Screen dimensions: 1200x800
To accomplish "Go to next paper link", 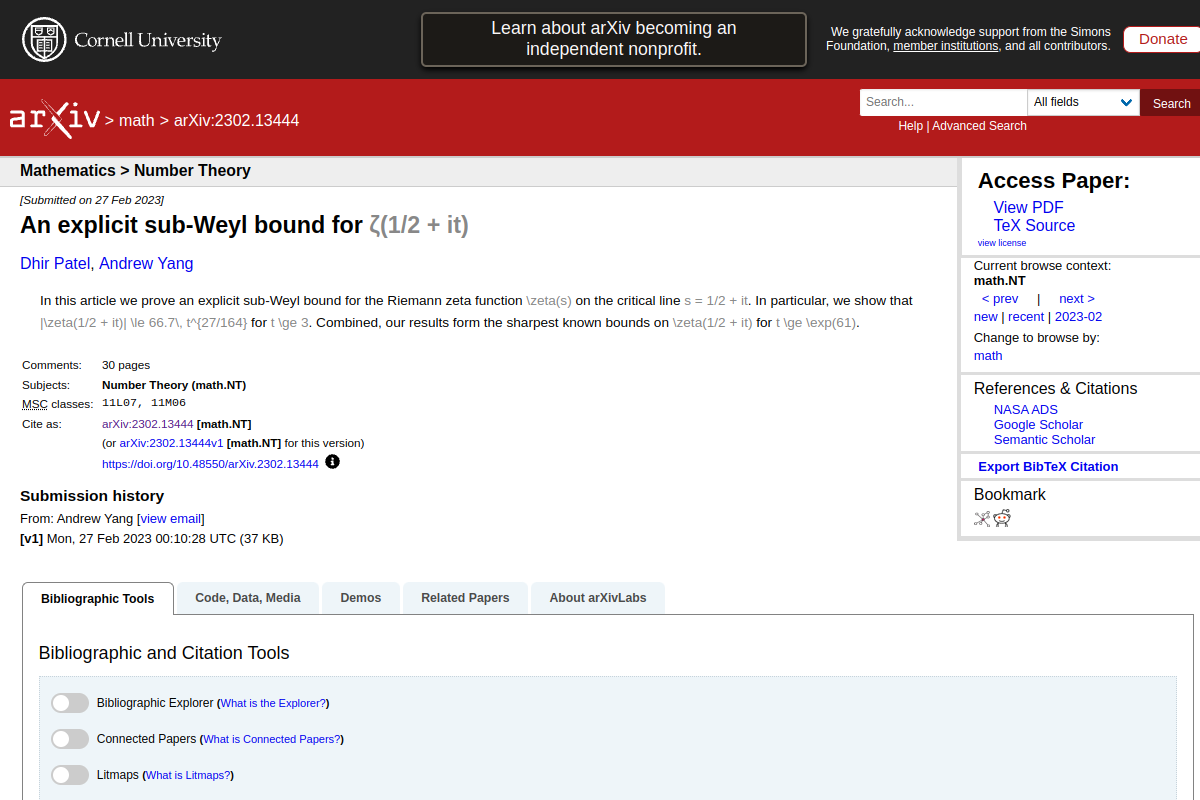I will tap(1076, 298).
